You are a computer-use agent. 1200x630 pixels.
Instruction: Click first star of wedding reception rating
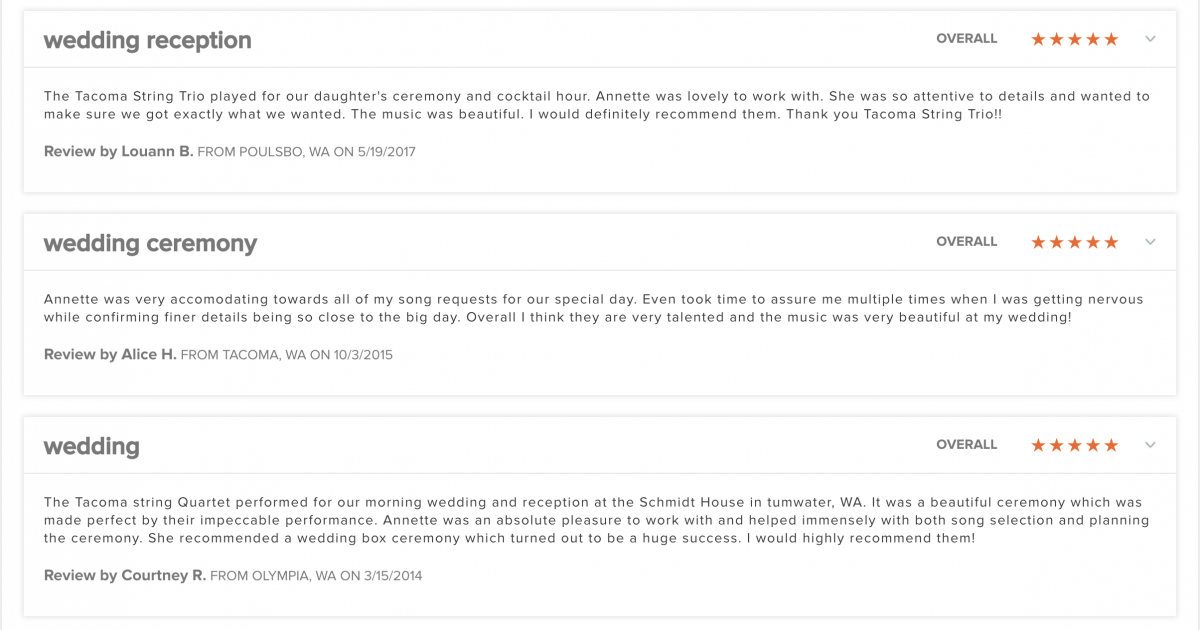point(1038,39)
